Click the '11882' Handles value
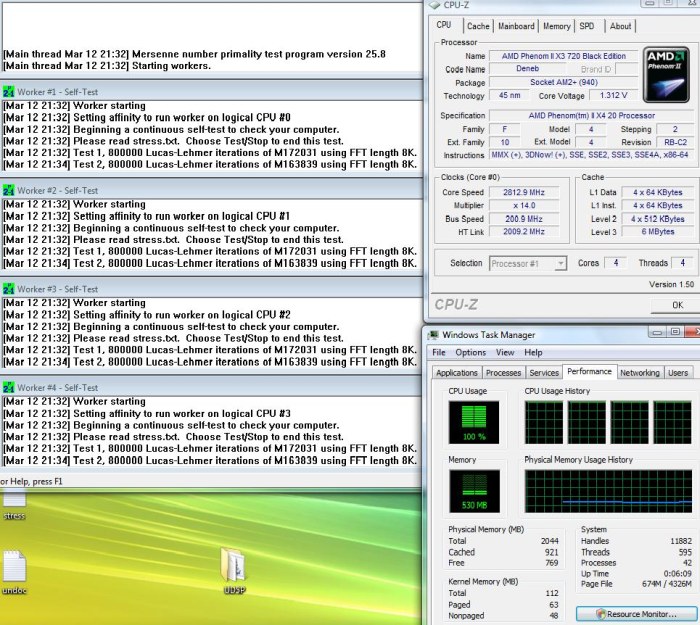Screen dimensions: 700x625 click(x=681, y=541)
